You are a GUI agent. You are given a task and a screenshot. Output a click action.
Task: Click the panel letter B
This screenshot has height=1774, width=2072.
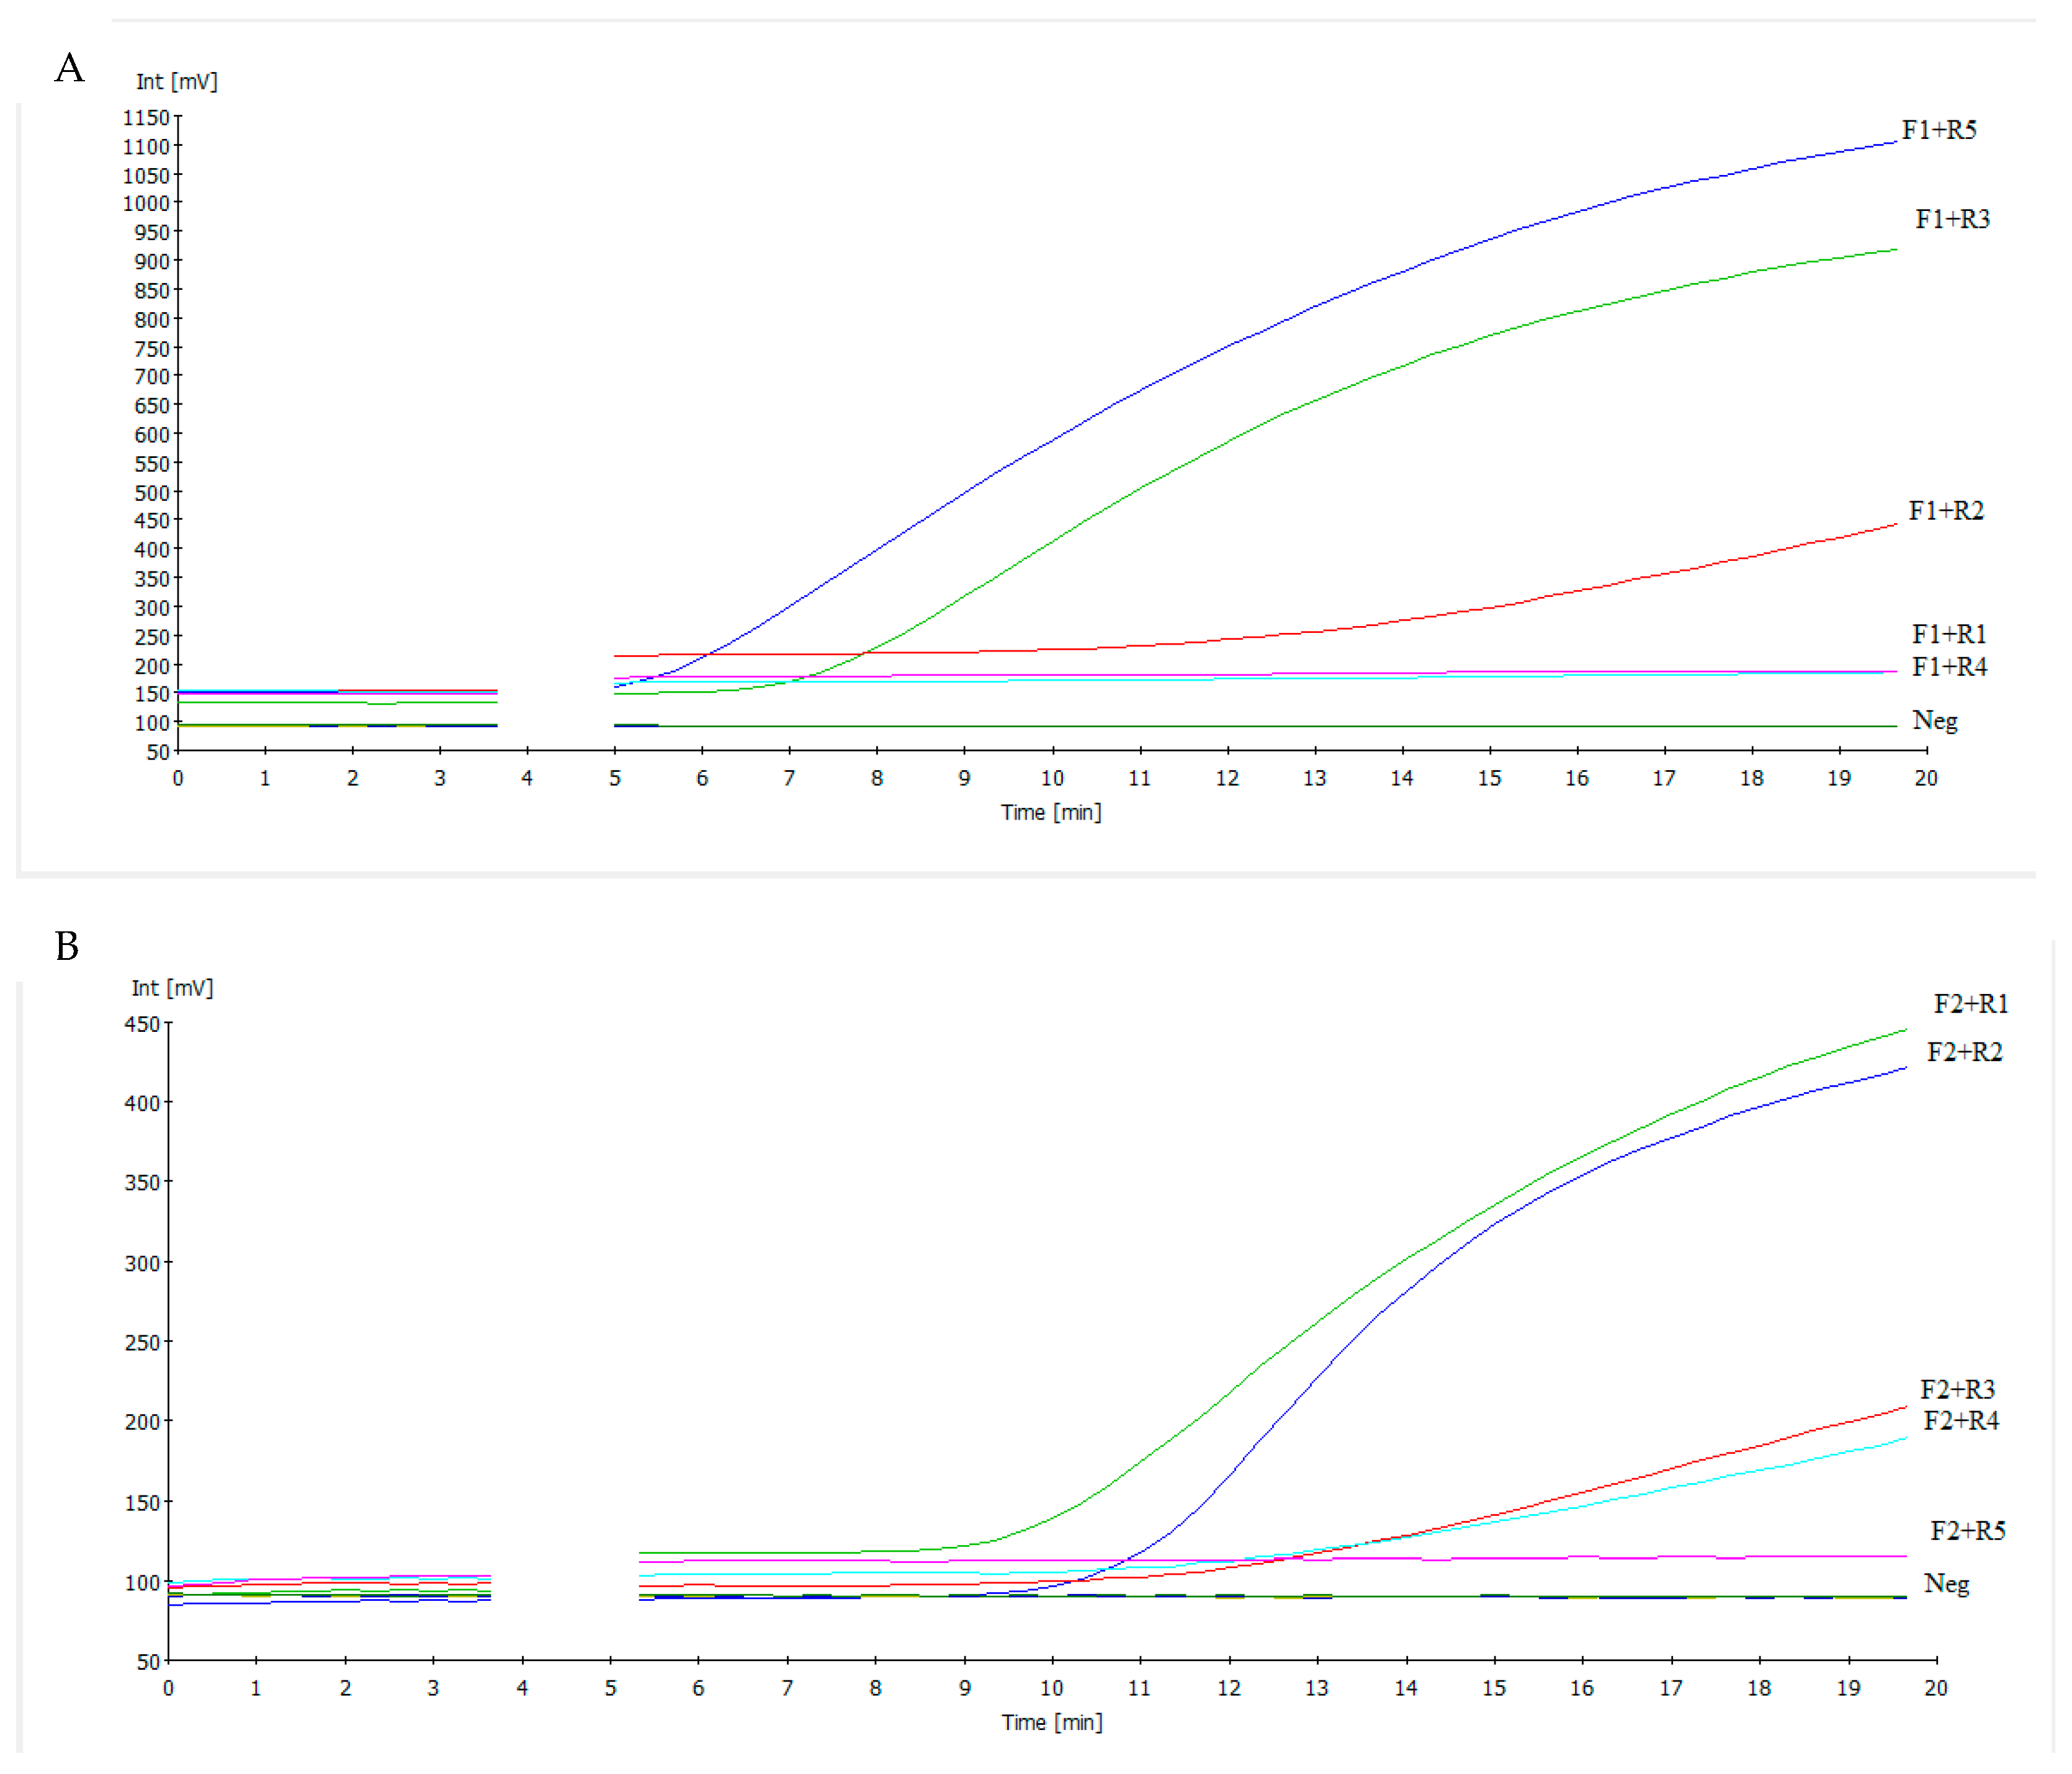point(67,946)
